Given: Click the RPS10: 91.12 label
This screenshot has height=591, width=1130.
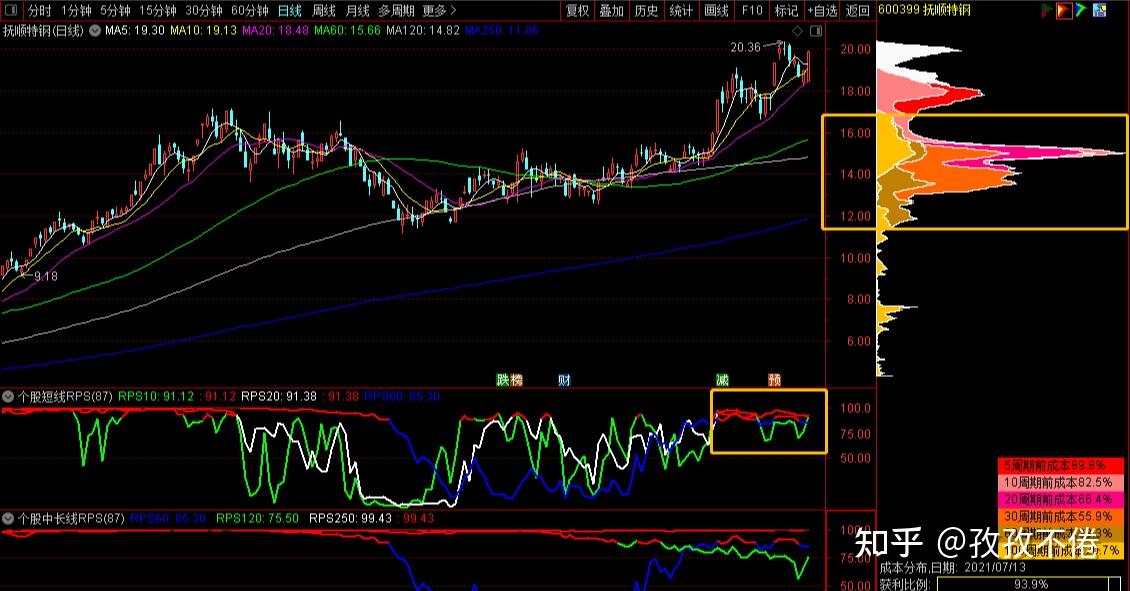Looking at the screenshot, I should pyautogui.click(x=156, y=396).
